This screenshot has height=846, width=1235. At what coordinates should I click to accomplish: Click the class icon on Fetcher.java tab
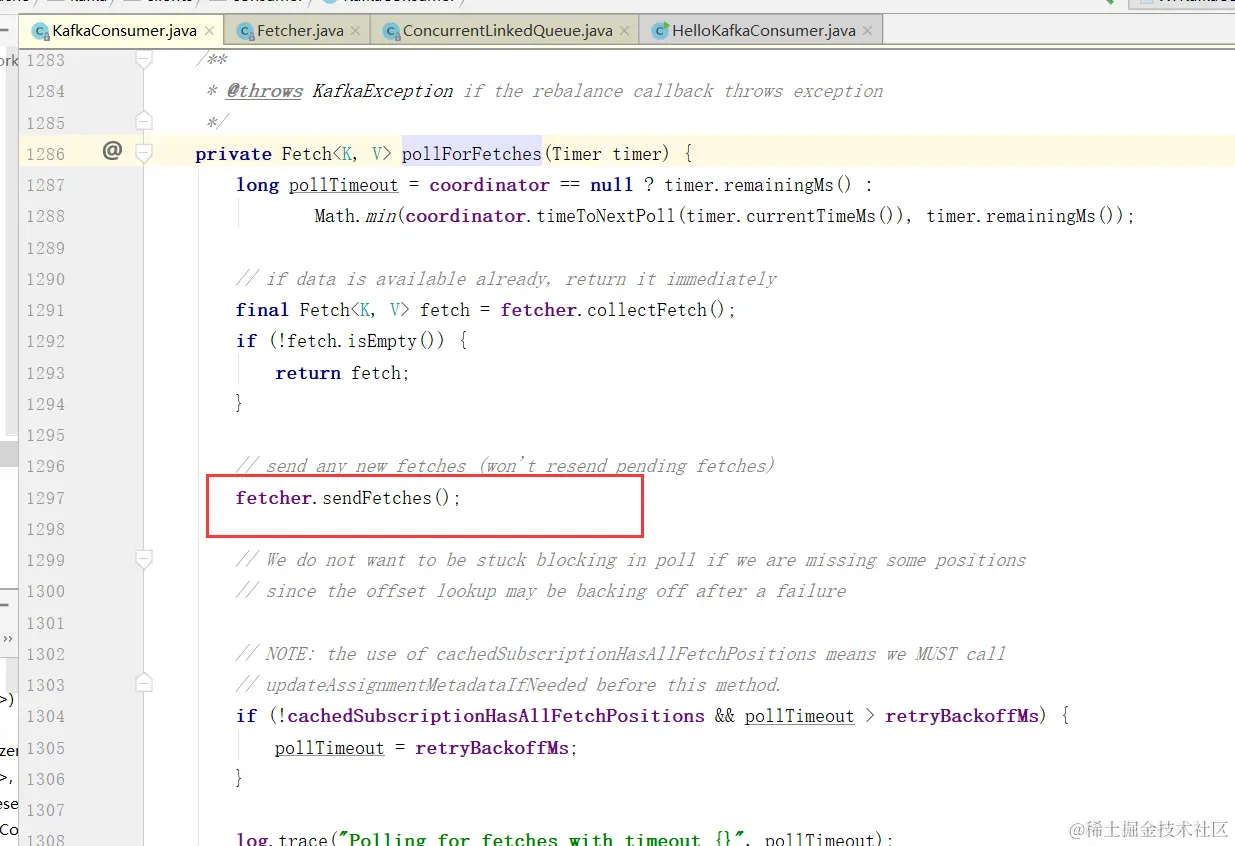click(246, 31)
